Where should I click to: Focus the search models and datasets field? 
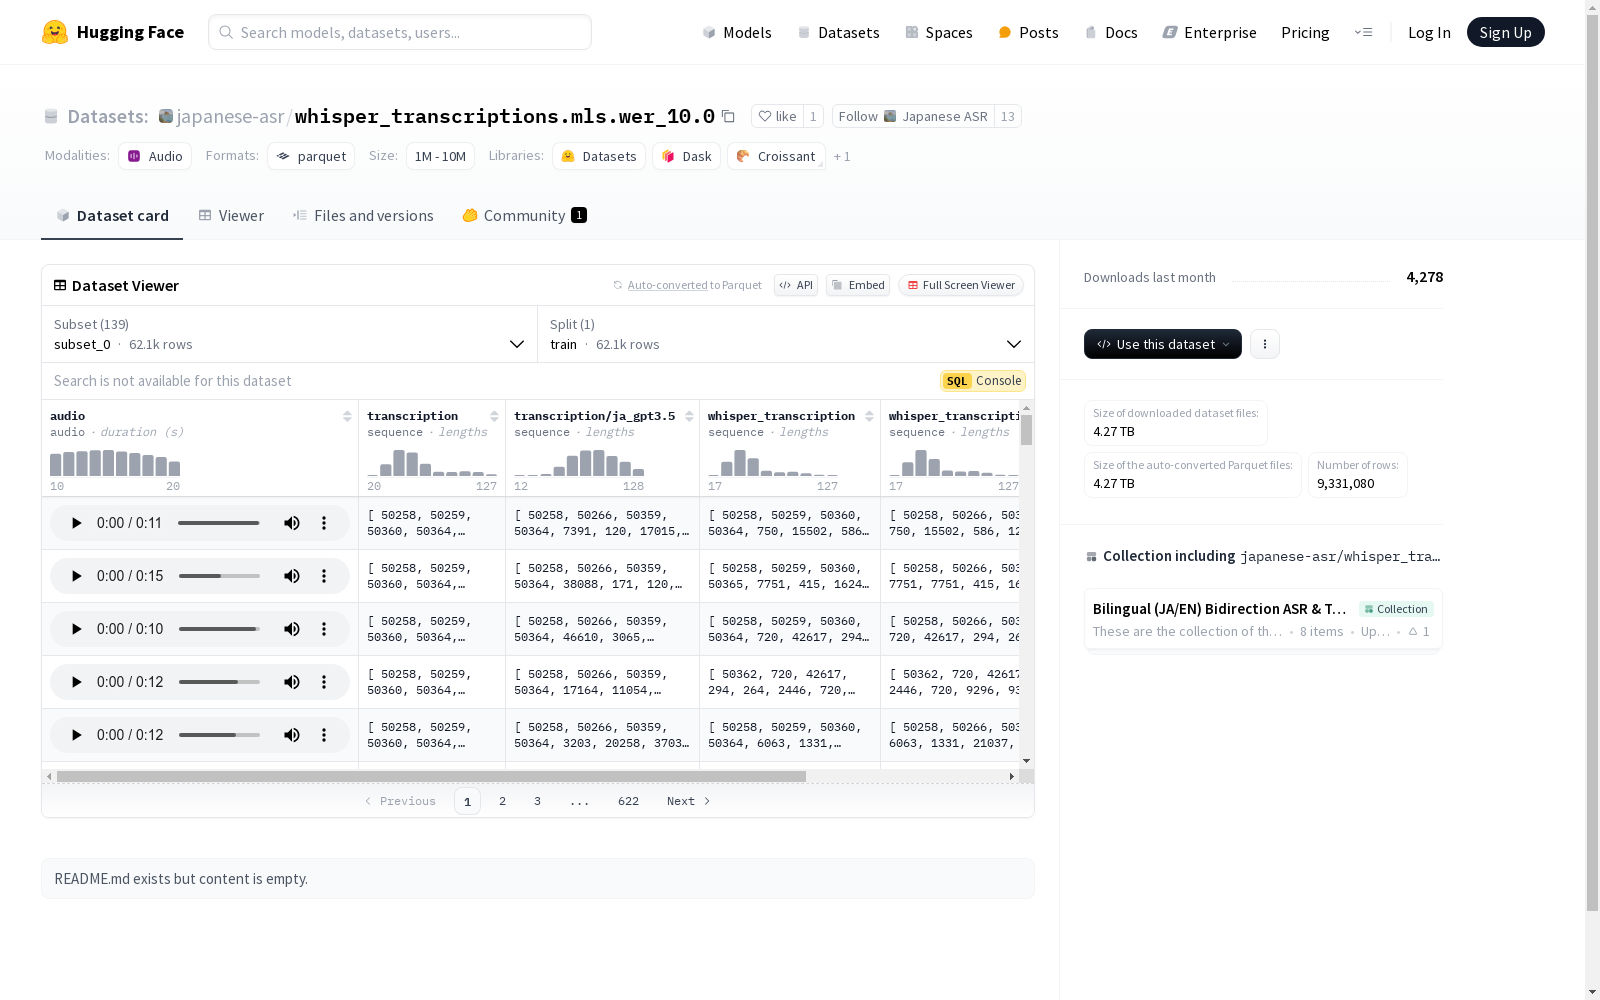tap(400, 32)
